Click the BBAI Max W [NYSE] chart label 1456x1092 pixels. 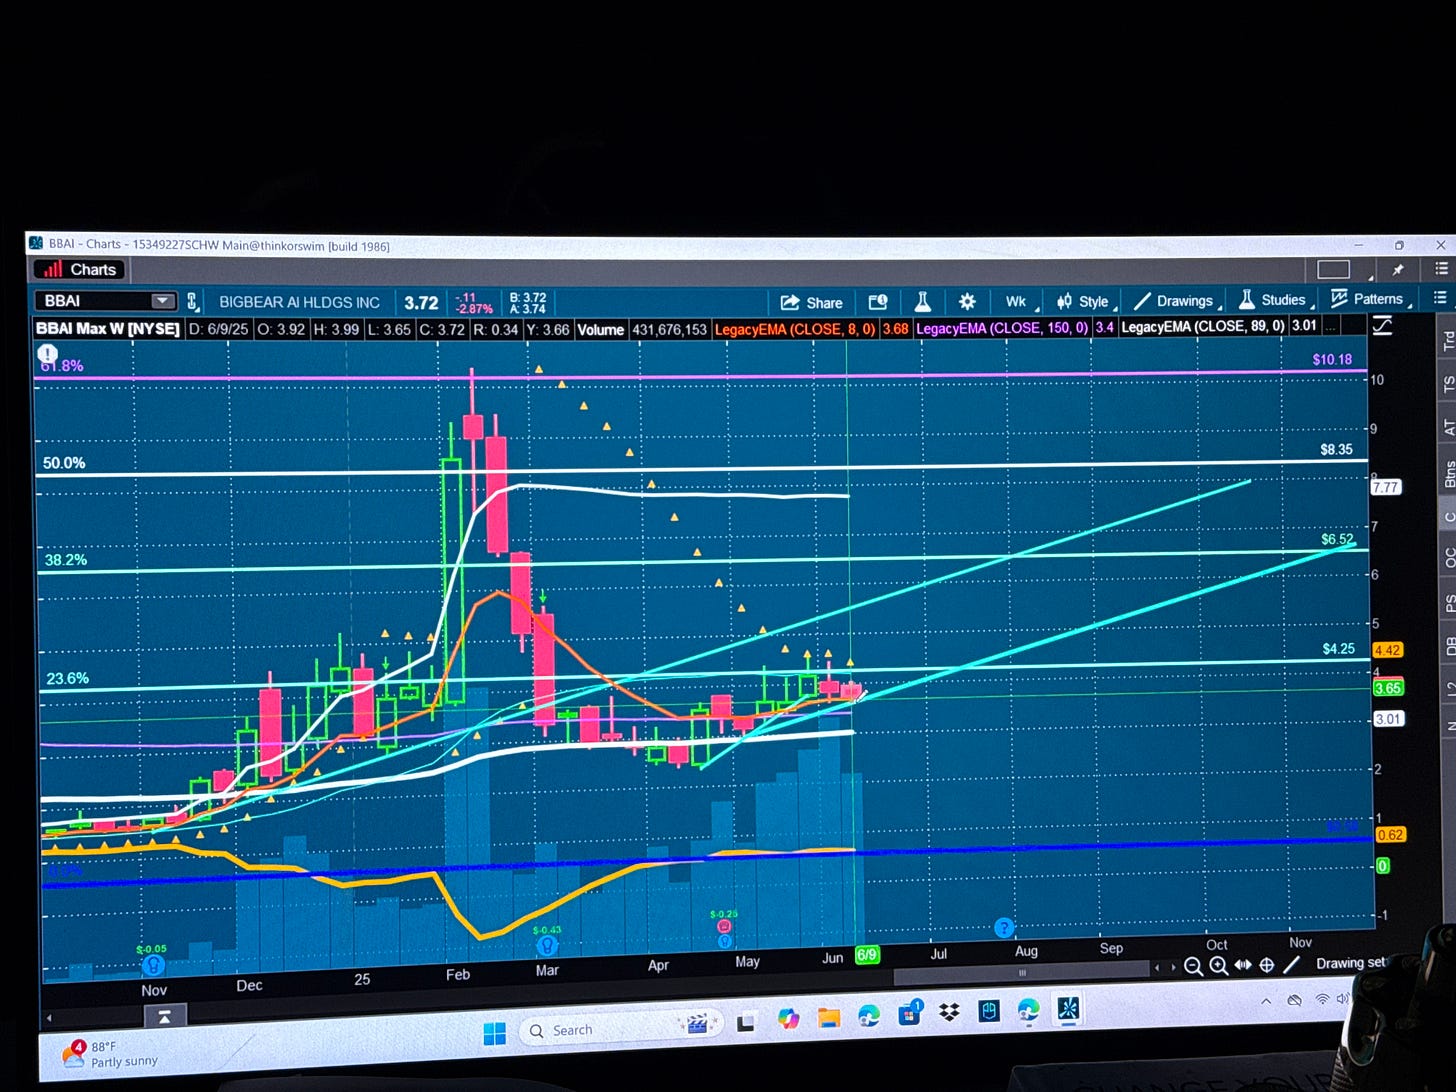pos(108,329)
